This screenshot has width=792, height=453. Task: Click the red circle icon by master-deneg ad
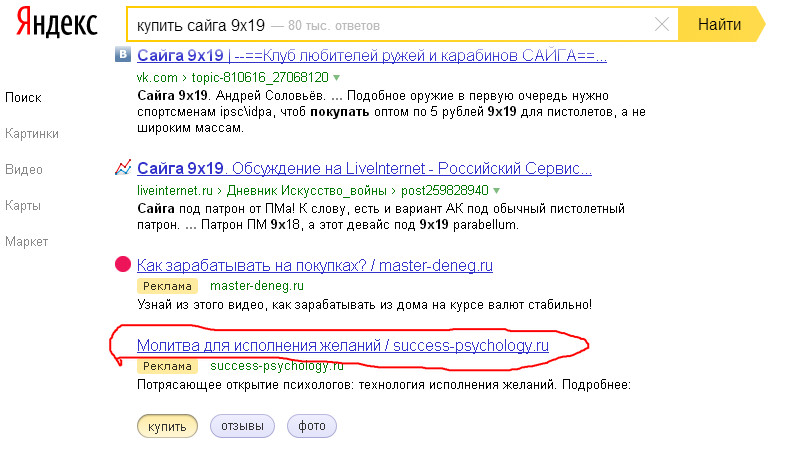click(124, 265)
